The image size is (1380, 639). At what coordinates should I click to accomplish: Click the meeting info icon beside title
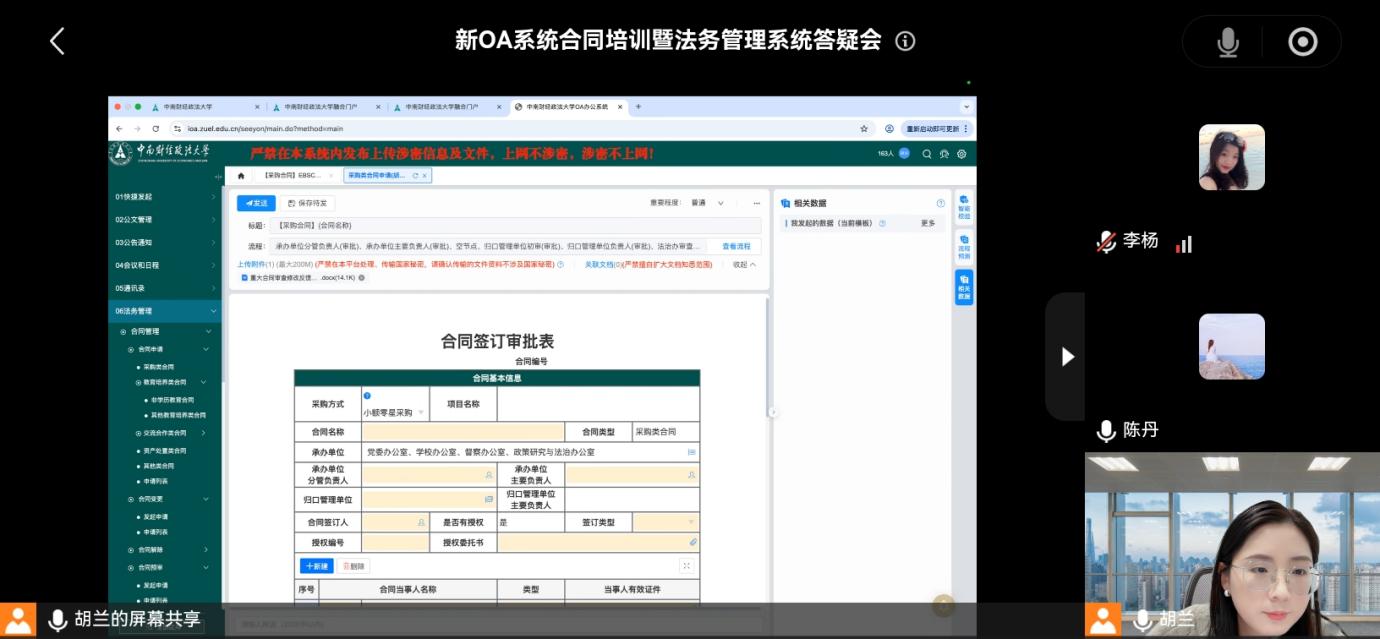(905, 41)
